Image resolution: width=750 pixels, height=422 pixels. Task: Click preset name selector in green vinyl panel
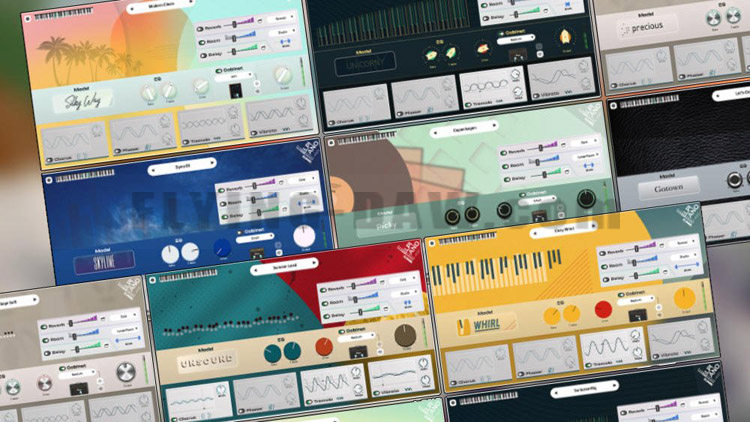tap(464, 129)
